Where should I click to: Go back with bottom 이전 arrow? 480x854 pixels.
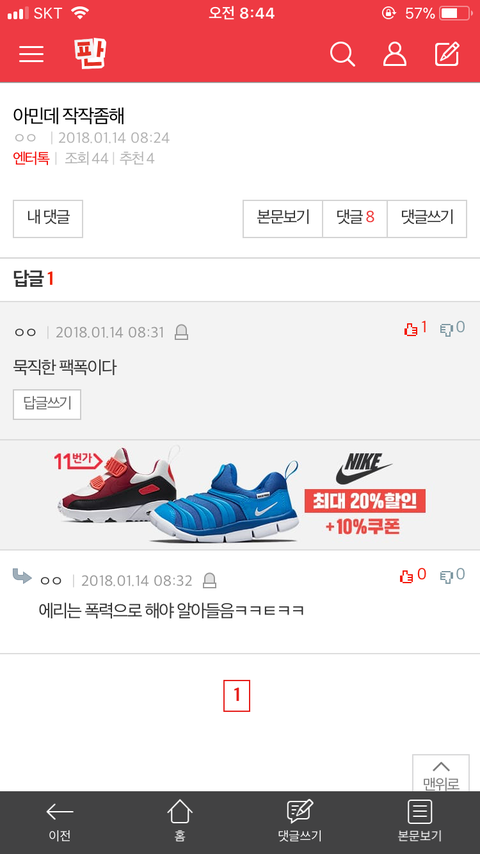(x=59, y=821)
